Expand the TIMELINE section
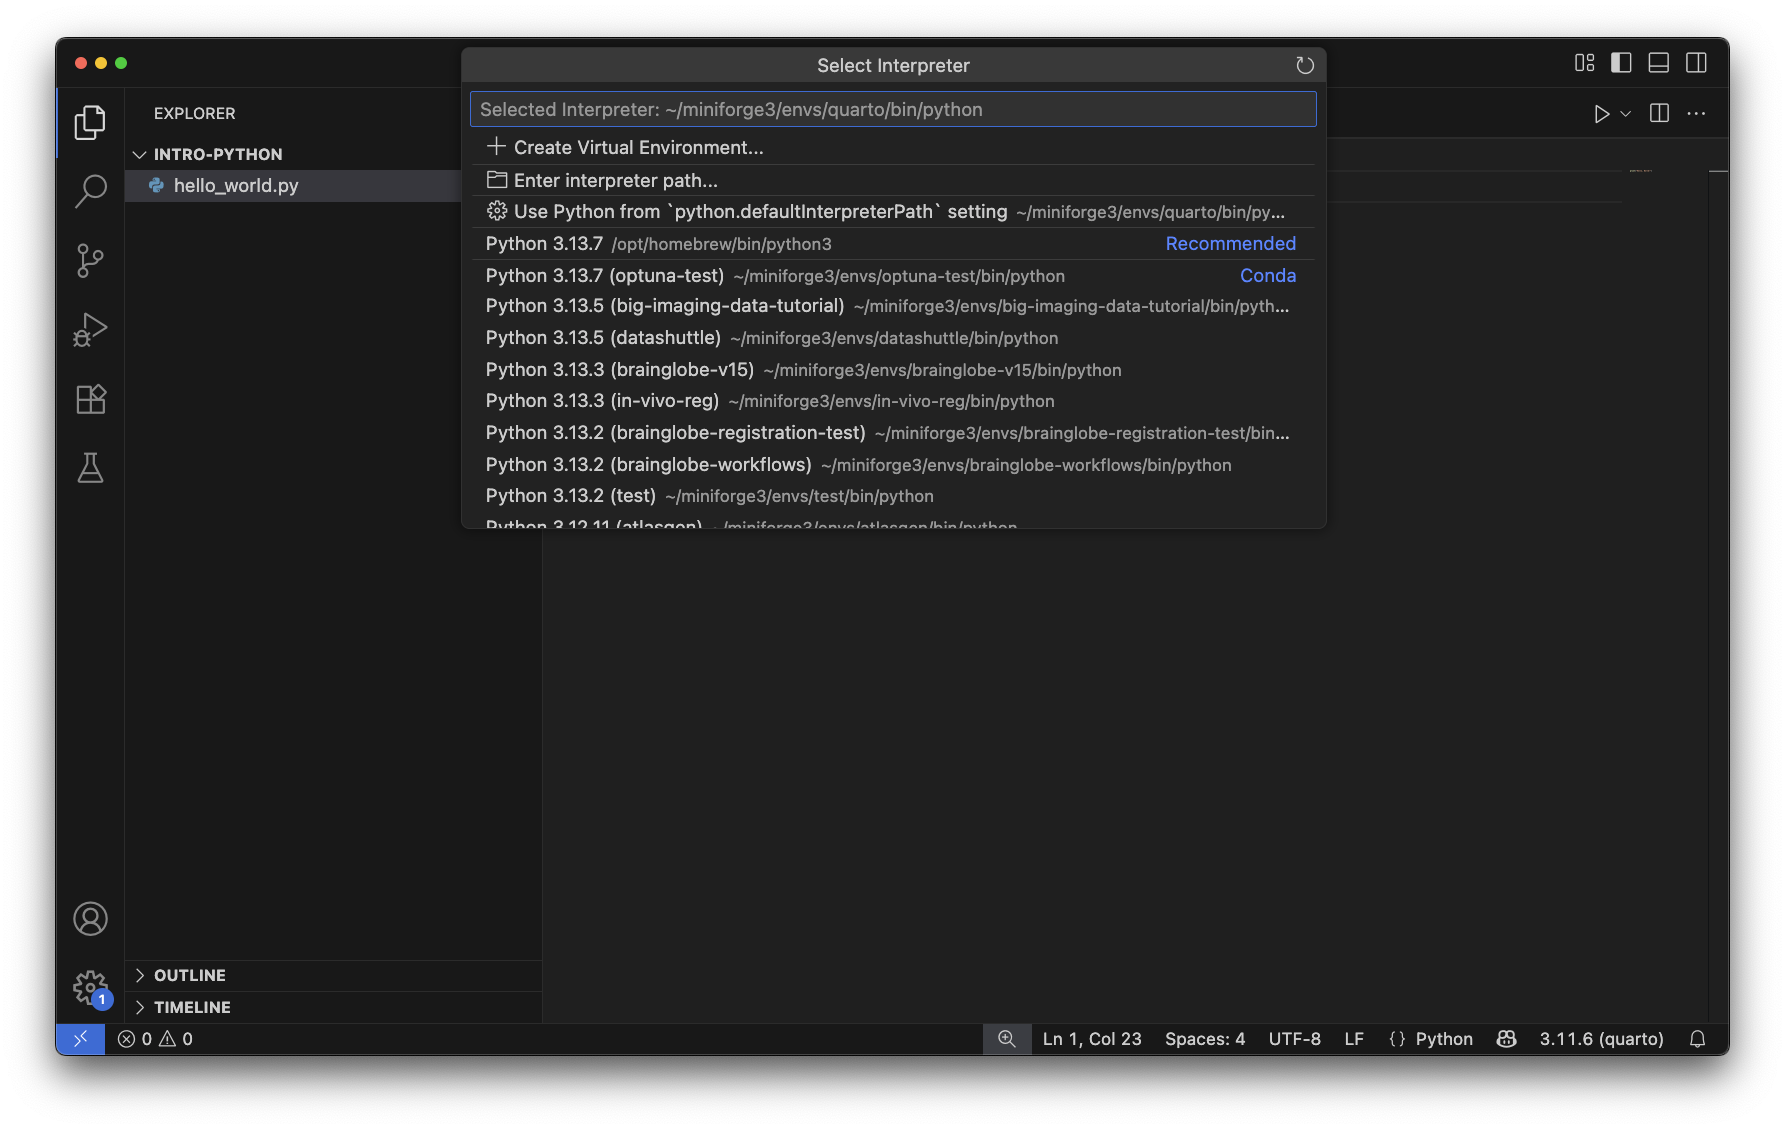The image size is (1785, 1129). (192, 1007)
